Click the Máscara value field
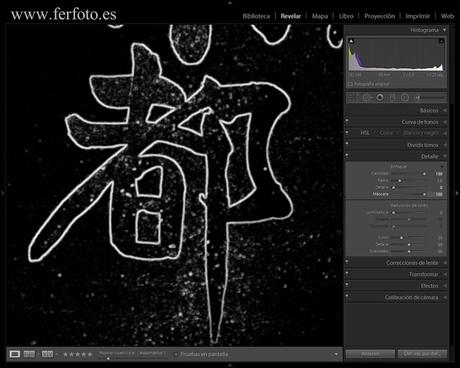This screenshot has height=368, width=460. [439, 194]
